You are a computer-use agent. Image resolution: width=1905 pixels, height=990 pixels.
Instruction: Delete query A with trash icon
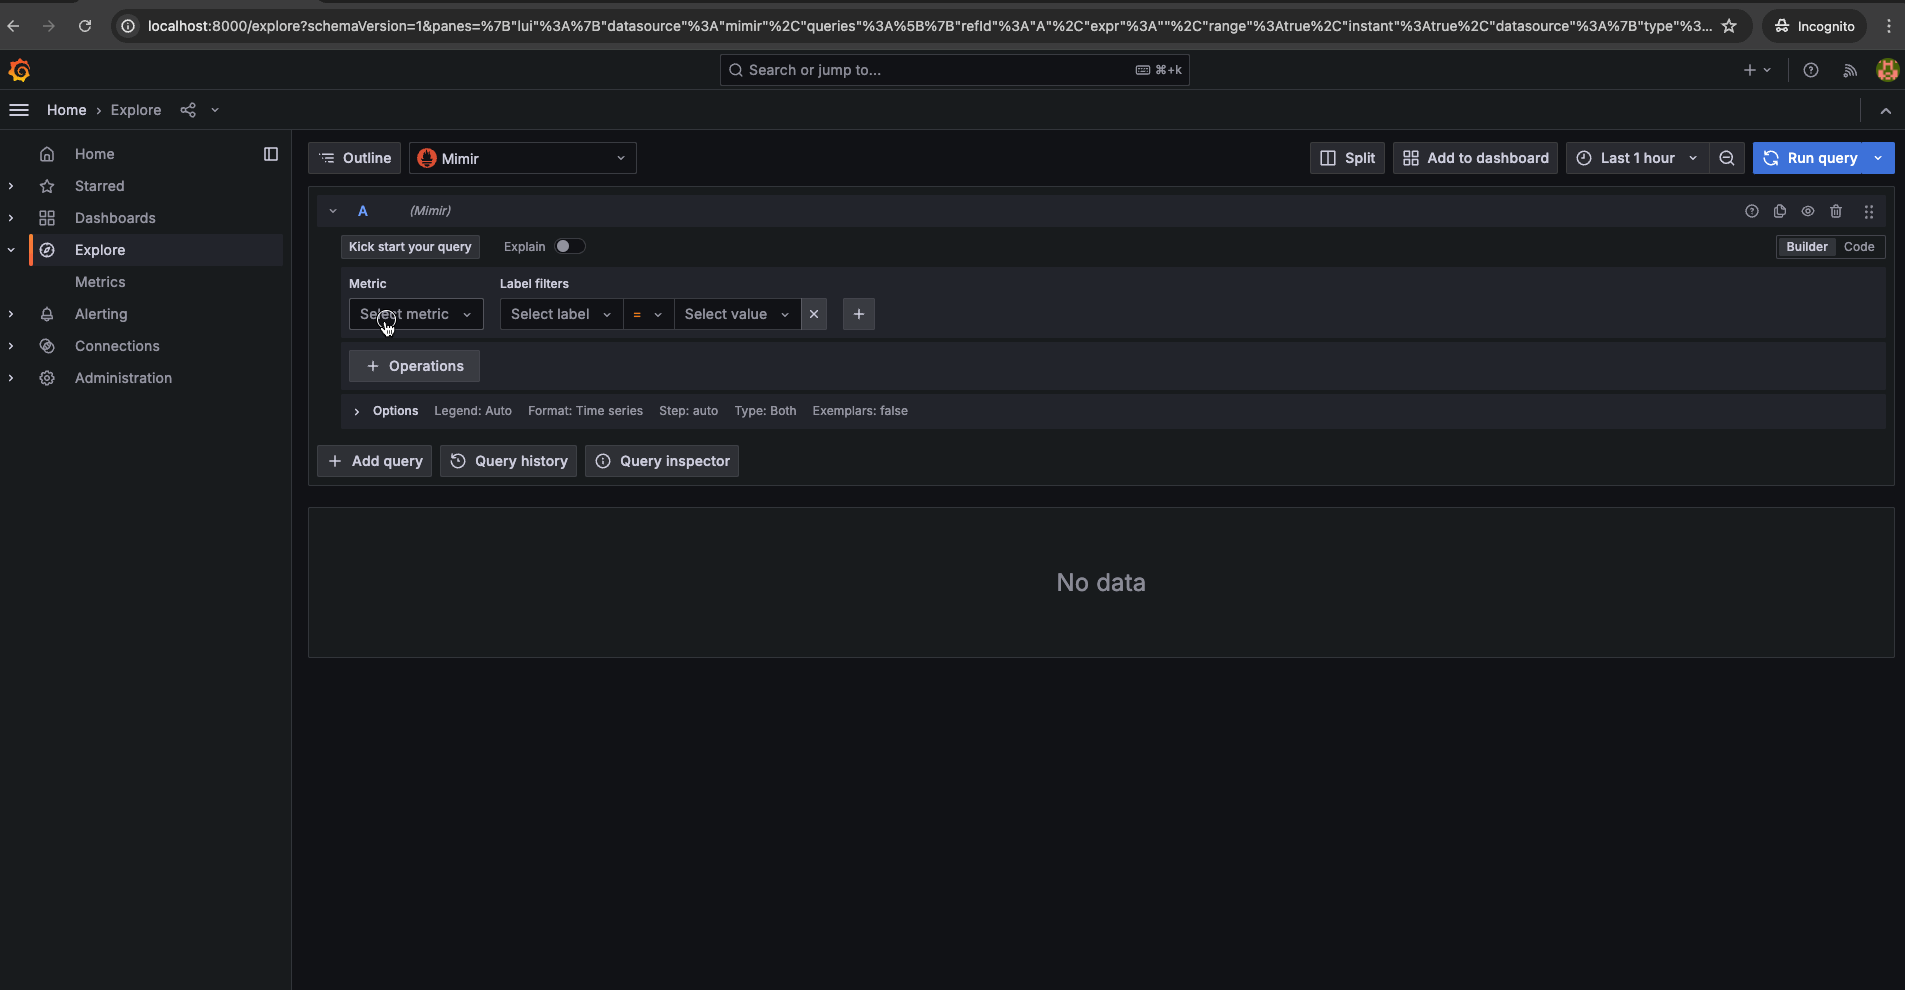tap(1835, 211)
